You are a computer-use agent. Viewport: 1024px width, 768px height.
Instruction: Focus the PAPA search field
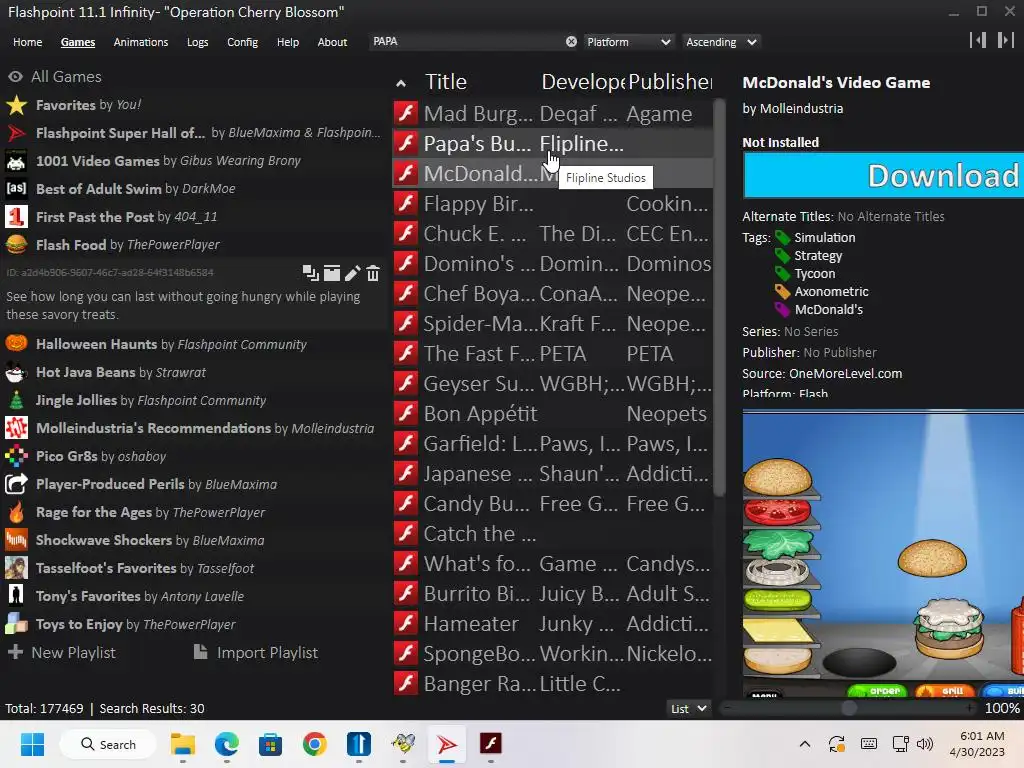click(467, 42)
